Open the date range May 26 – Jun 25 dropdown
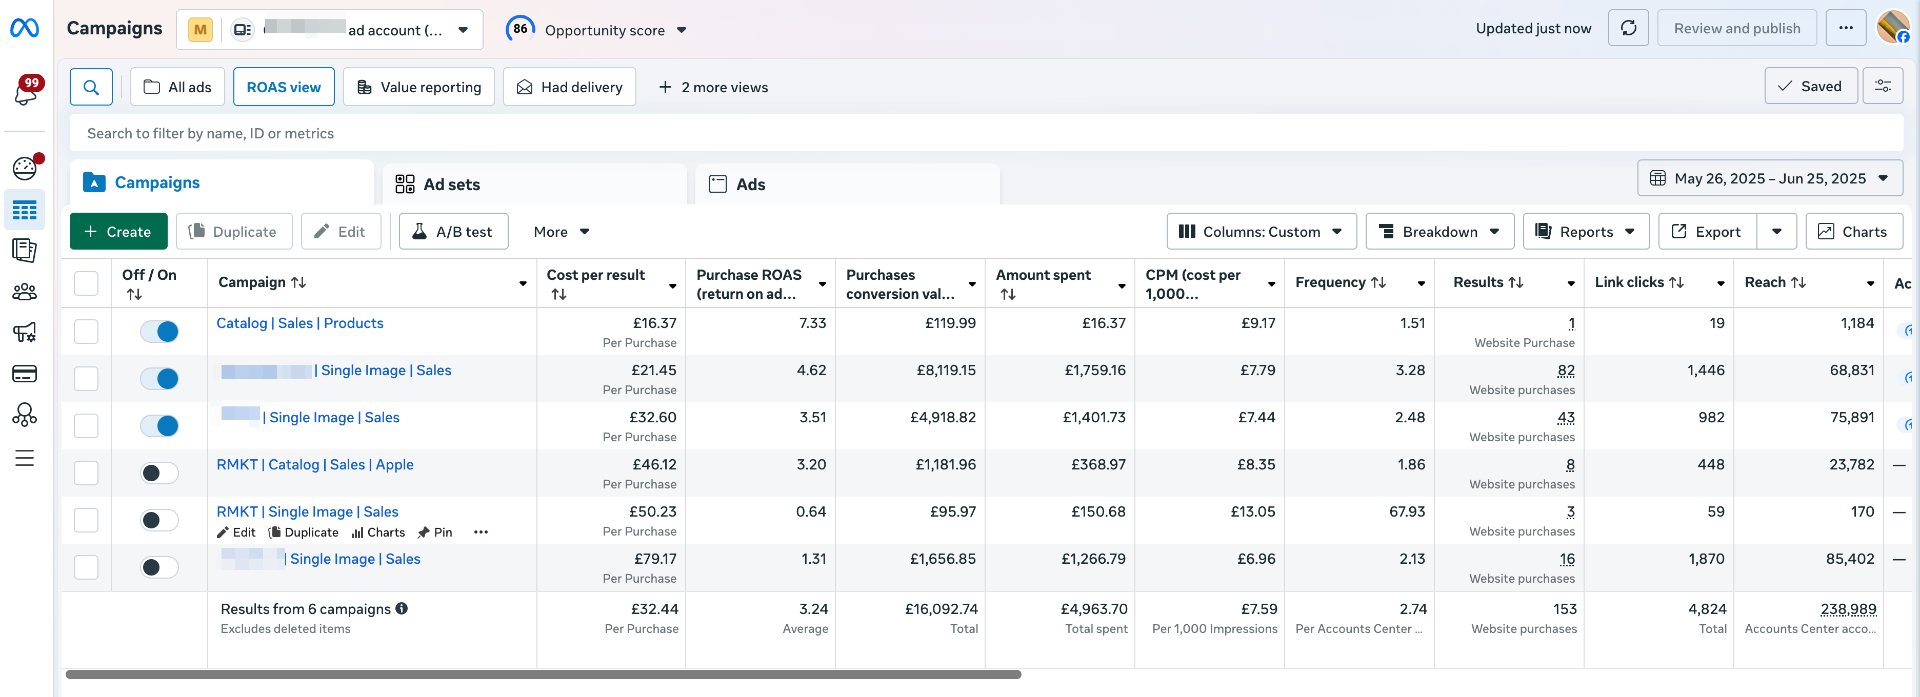Image resolution: width=1920 pixels, height=697 pixels. [1769, 178]
